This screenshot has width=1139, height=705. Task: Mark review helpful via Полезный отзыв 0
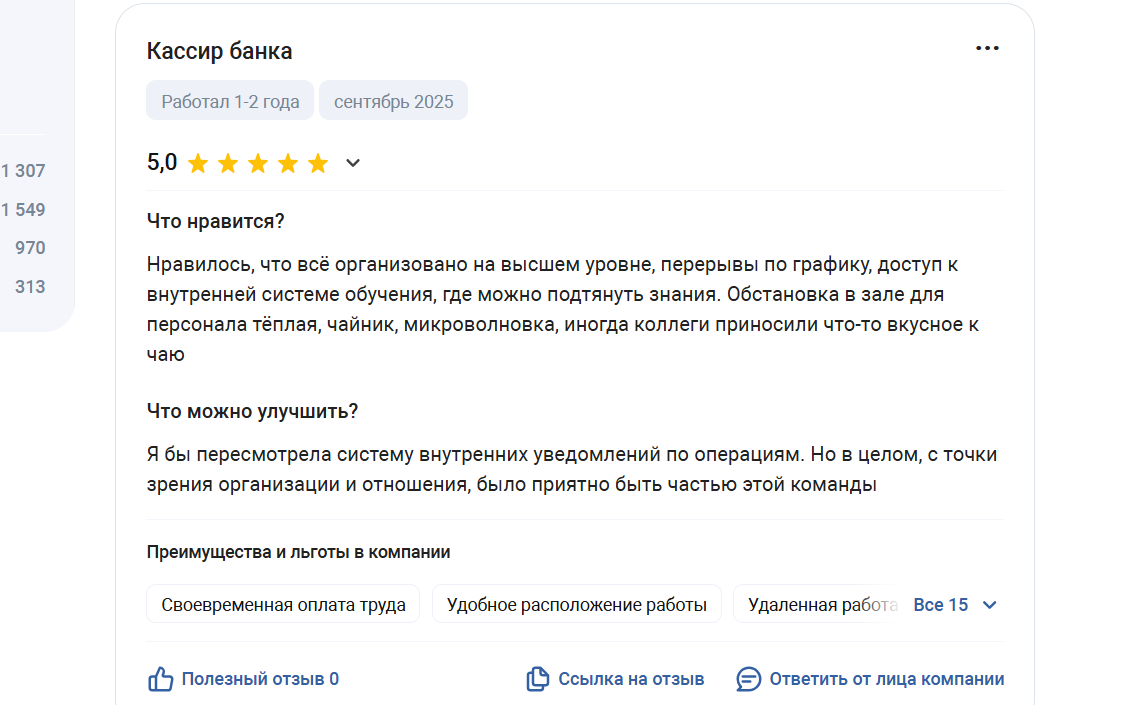[260, 679]
